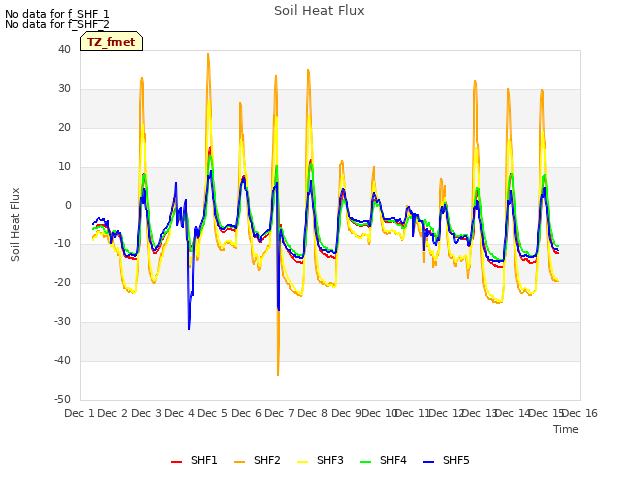Click the 20 y-axis tick label
Viewport: 640px width, 480px height.
pos(64,128)
